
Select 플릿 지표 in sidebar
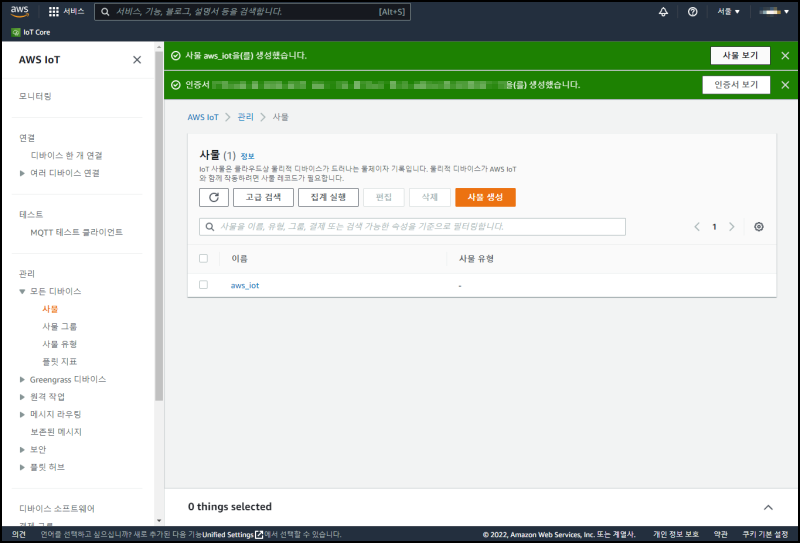(x=59, y=361)
